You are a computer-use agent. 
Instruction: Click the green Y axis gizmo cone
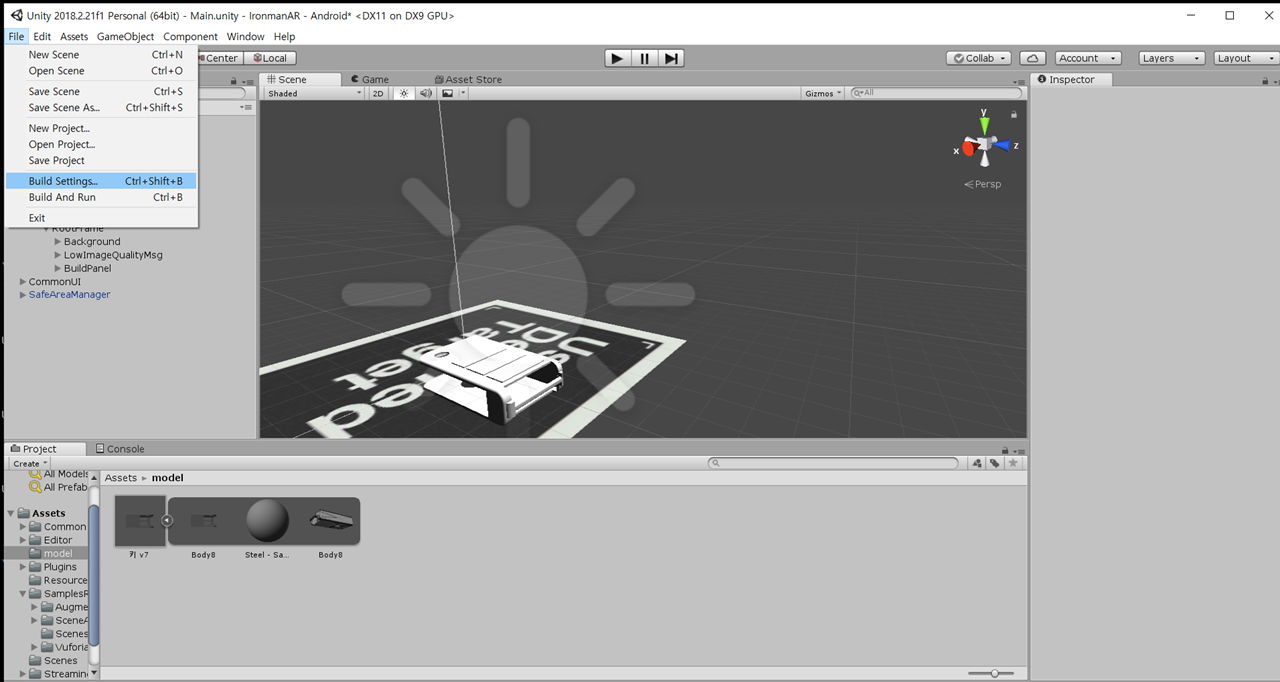[x=985, y=125]
